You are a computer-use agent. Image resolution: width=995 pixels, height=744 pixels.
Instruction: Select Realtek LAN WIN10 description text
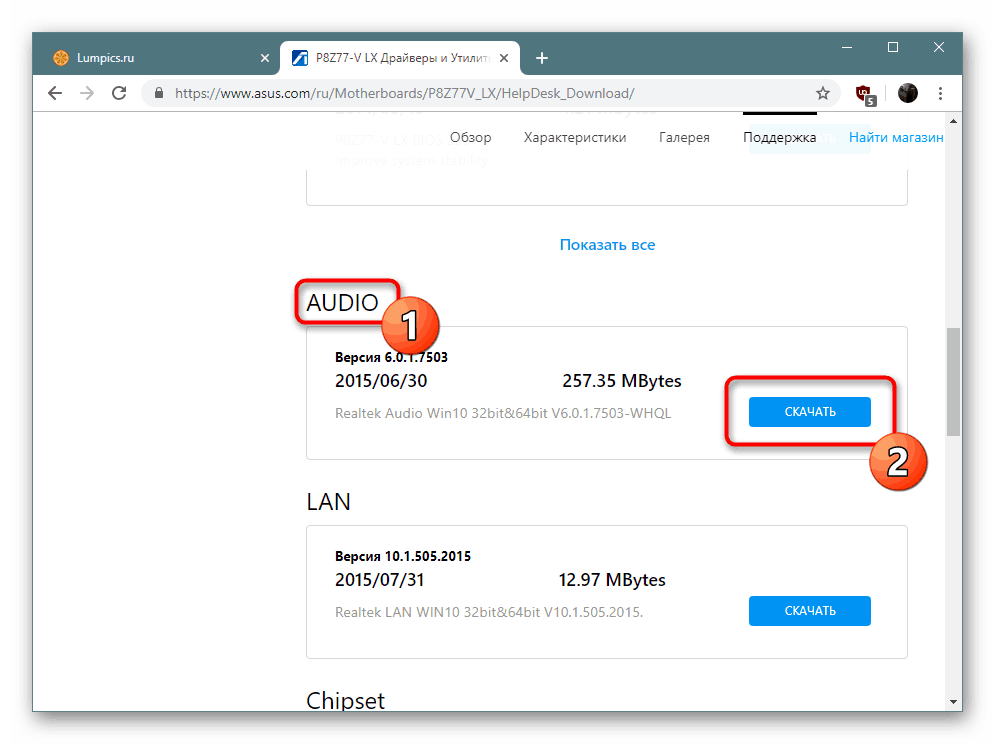489,612
